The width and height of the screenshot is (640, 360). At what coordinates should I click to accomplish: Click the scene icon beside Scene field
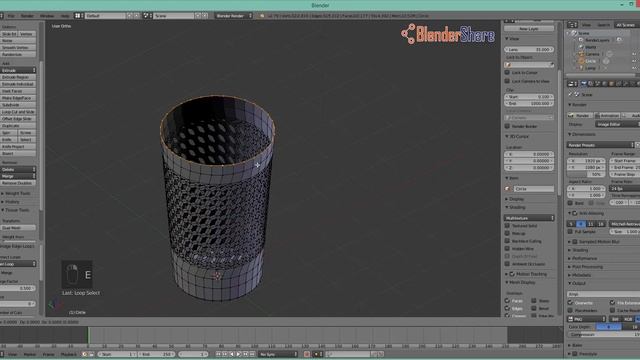click(x=146, y=16)
